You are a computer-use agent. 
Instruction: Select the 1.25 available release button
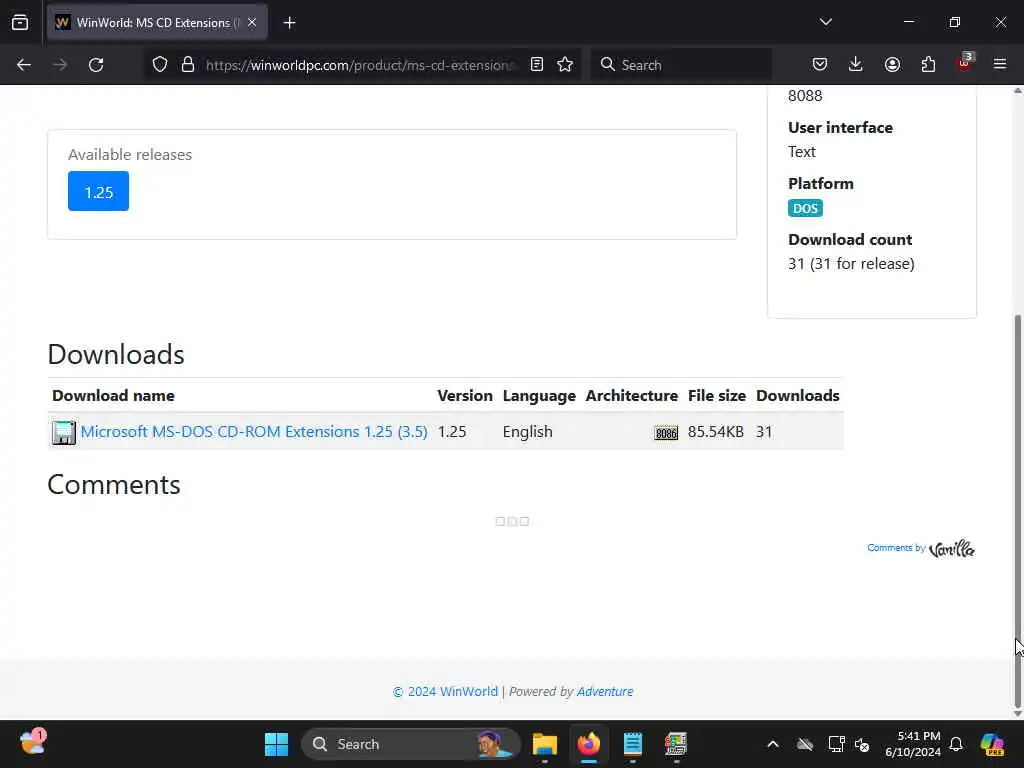[x=99, y=191]
